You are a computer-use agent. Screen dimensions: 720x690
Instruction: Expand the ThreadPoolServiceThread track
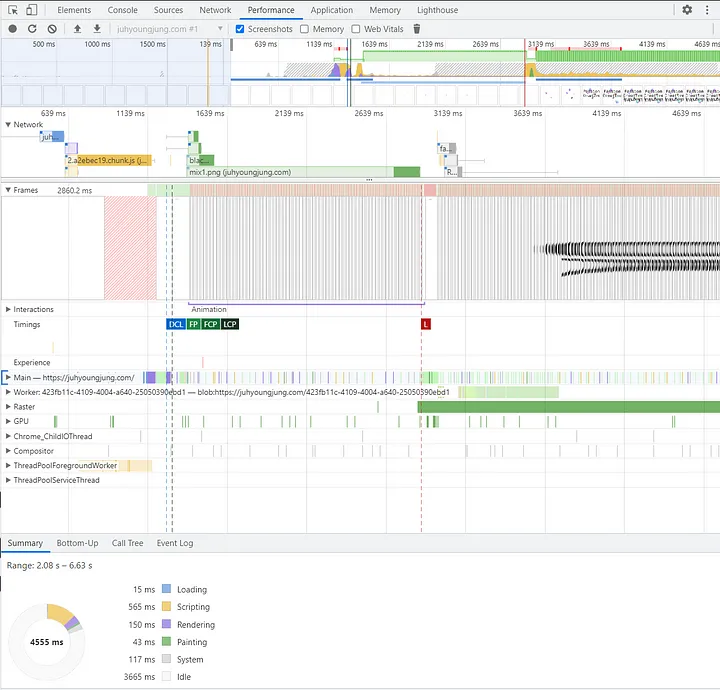(8, 480)
